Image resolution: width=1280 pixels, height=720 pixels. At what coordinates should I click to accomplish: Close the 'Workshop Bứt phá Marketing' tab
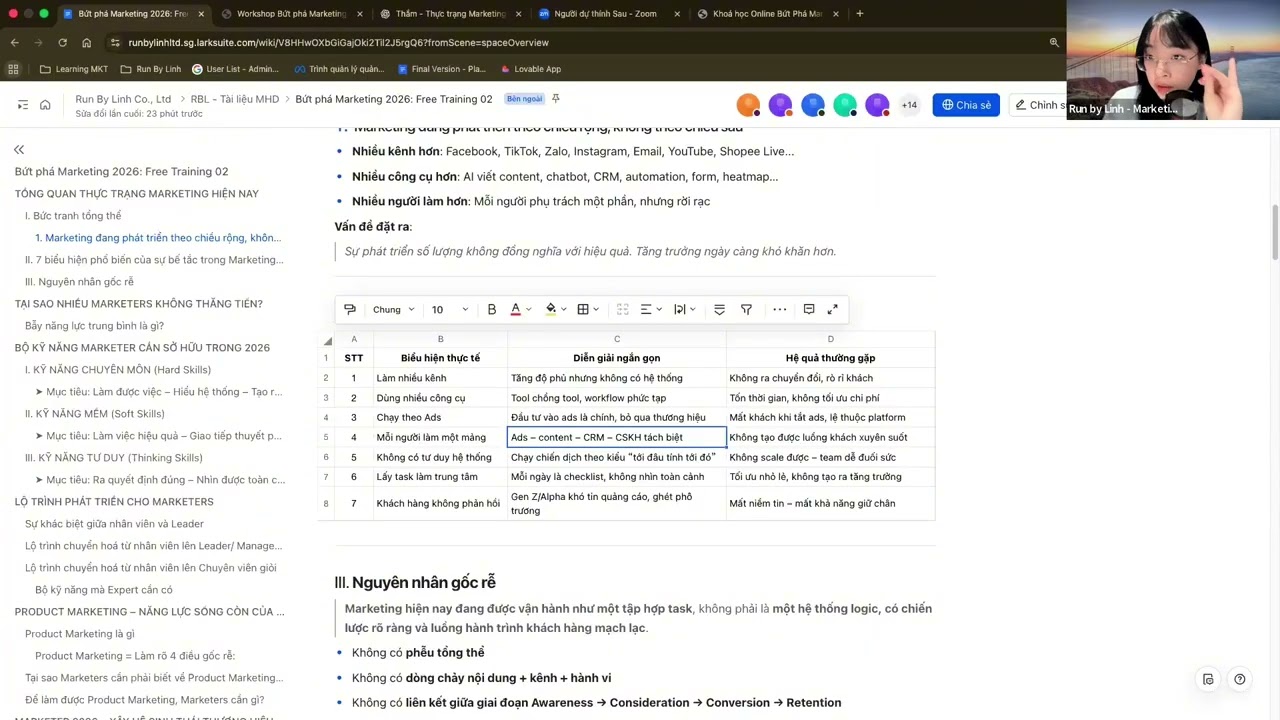point(358,14)
